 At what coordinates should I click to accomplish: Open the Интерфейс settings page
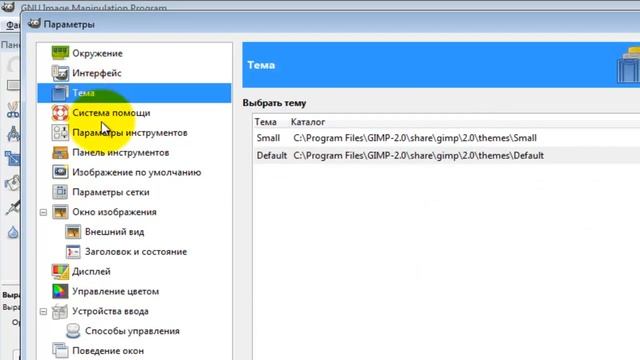(x=97, y=73)
